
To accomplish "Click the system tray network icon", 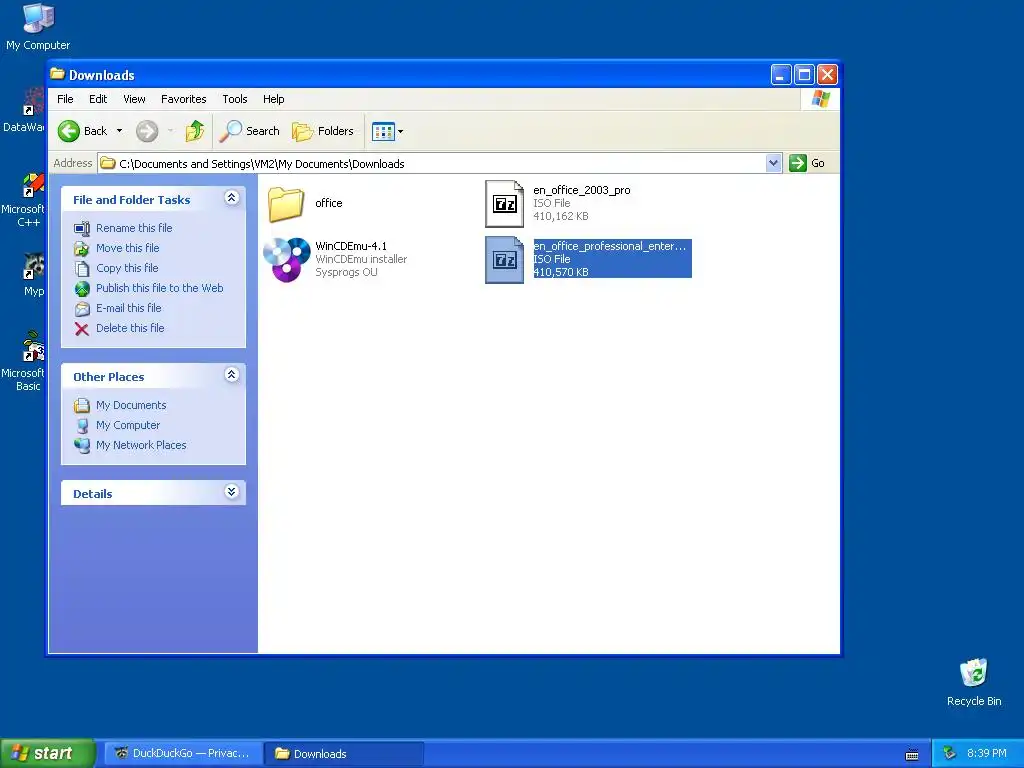I will 950,753.
